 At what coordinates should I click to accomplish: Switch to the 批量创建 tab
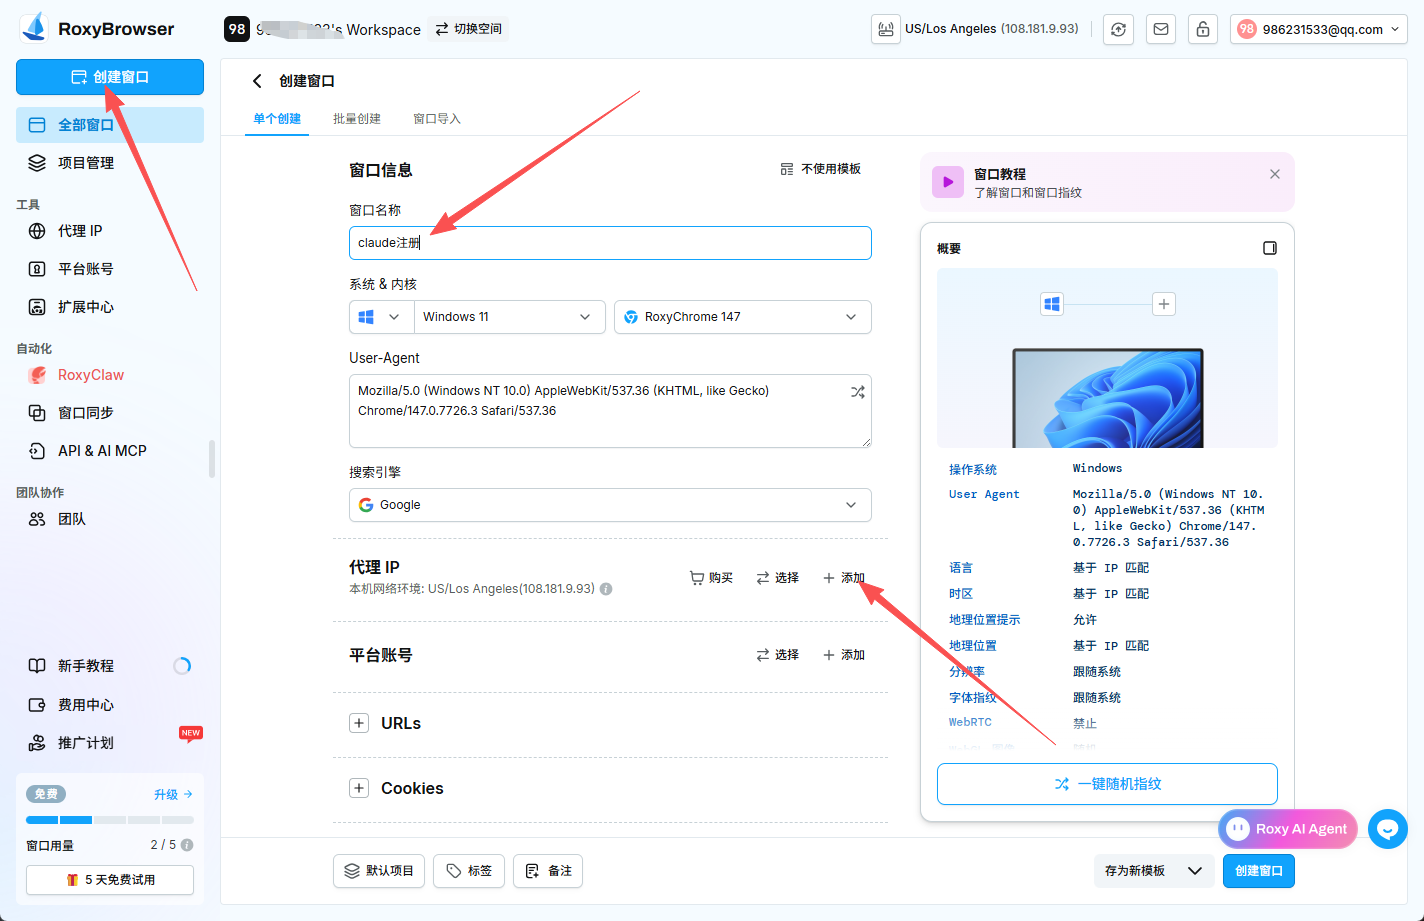coord(357,119)
